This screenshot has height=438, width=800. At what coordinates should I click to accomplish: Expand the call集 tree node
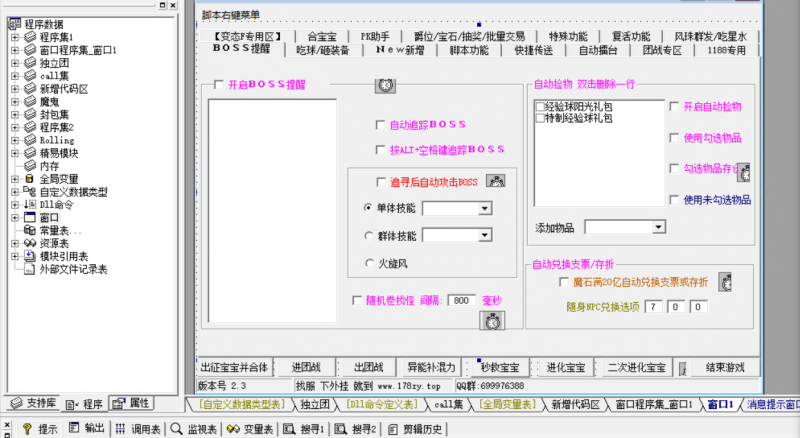pos(15,76)
